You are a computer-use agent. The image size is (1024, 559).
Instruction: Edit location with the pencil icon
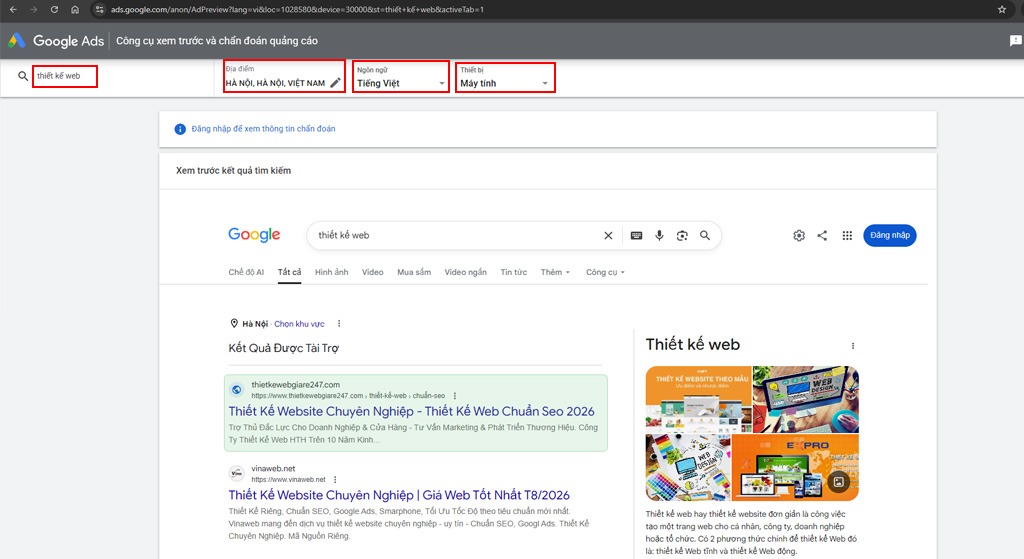335,83
